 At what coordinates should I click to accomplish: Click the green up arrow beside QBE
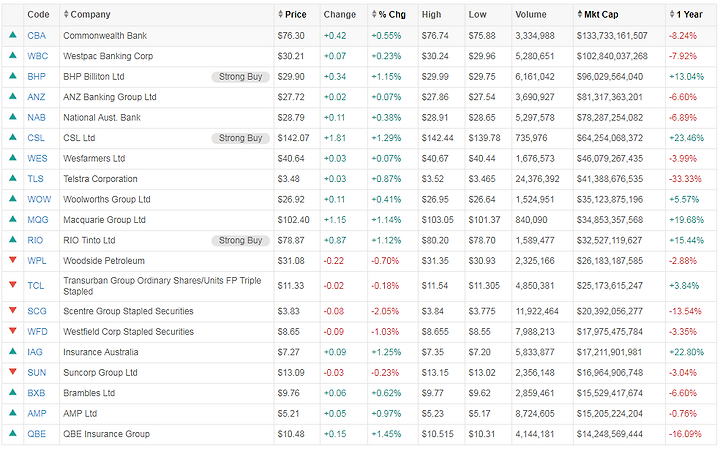12,434
